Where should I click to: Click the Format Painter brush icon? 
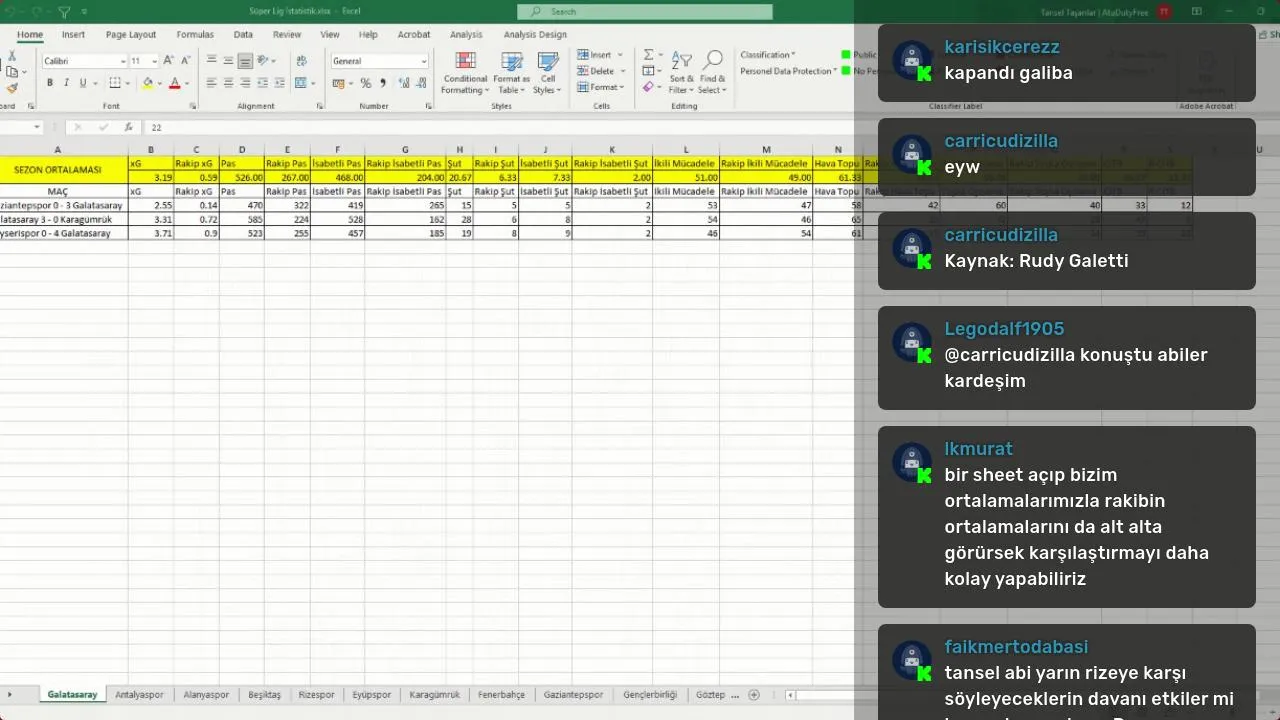(x=11, y=88)
